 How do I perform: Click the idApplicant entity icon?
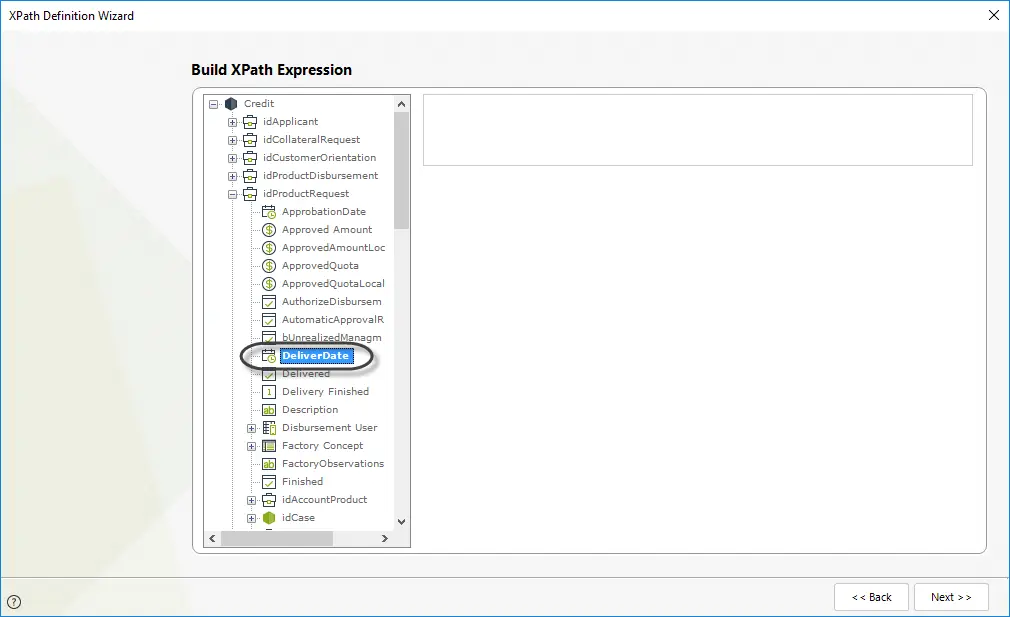pyautogui.click(x=250, y=122)
